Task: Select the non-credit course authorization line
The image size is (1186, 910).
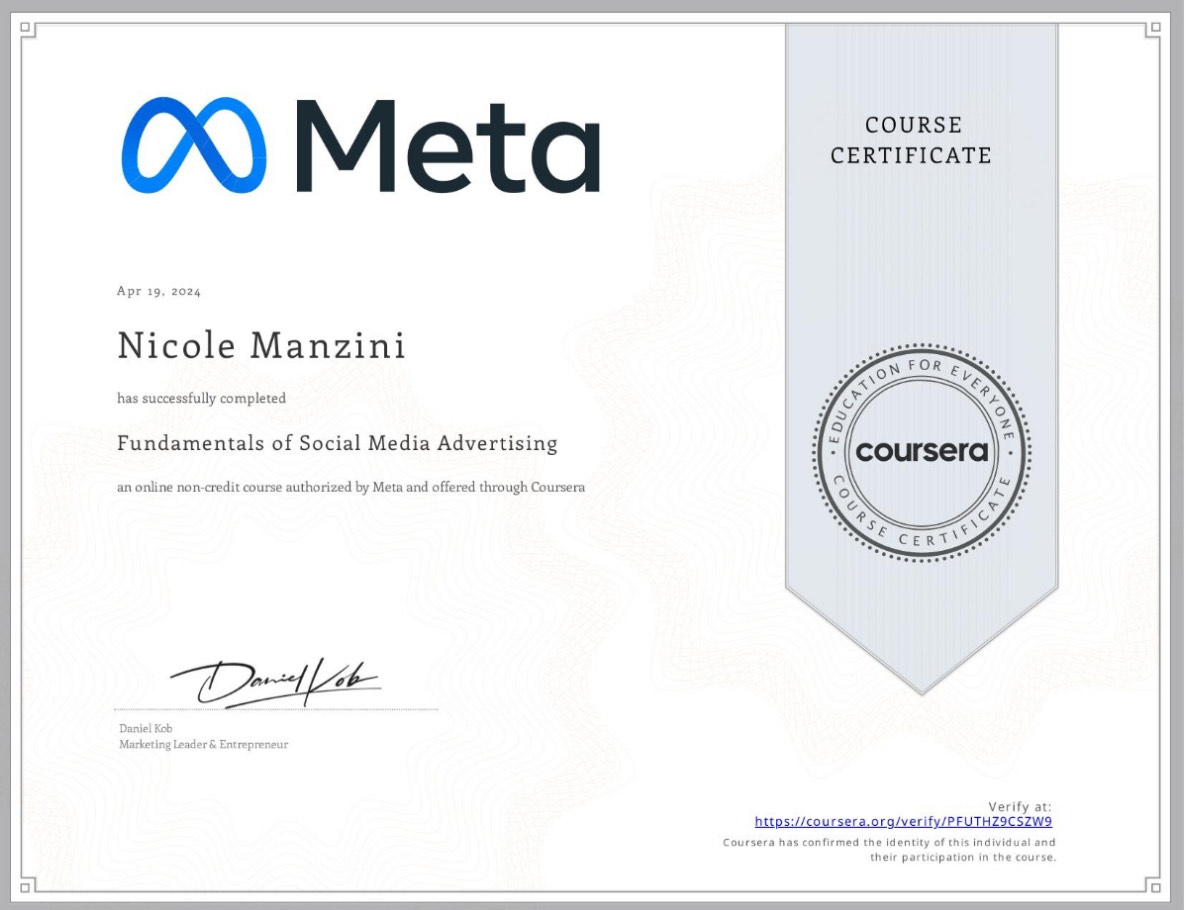Action: (351, 487)
